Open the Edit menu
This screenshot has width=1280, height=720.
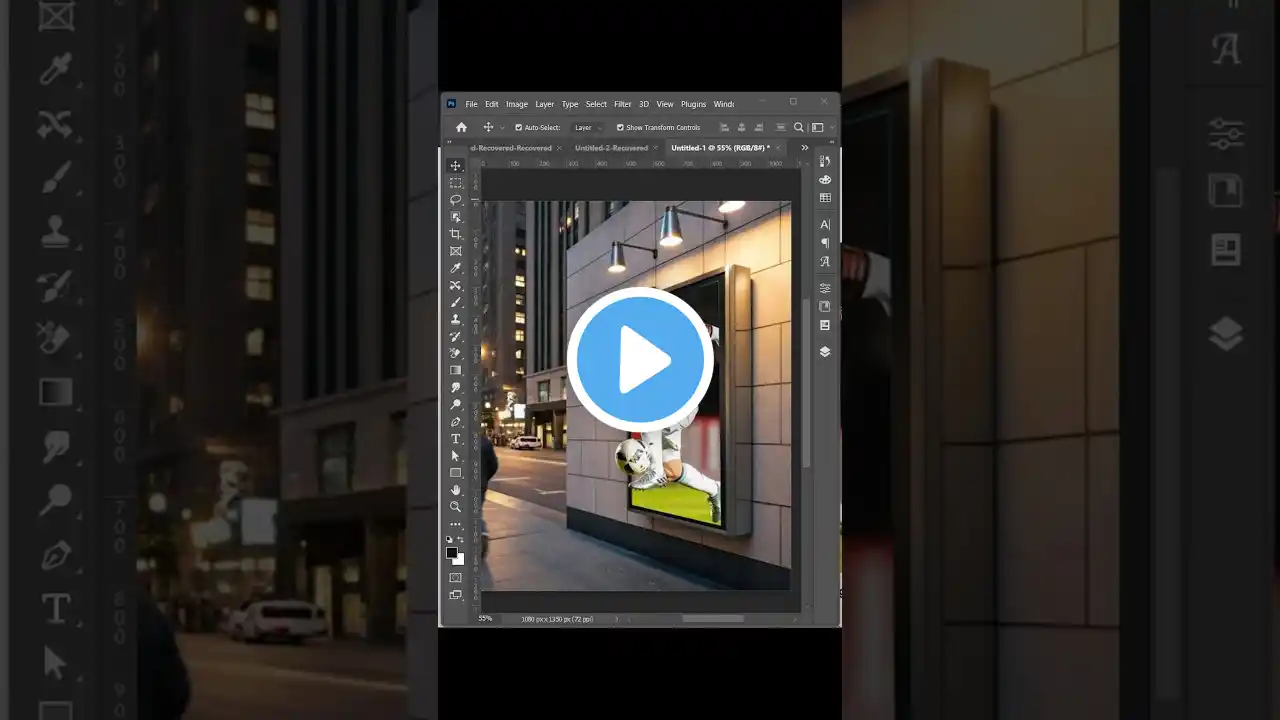492,104
